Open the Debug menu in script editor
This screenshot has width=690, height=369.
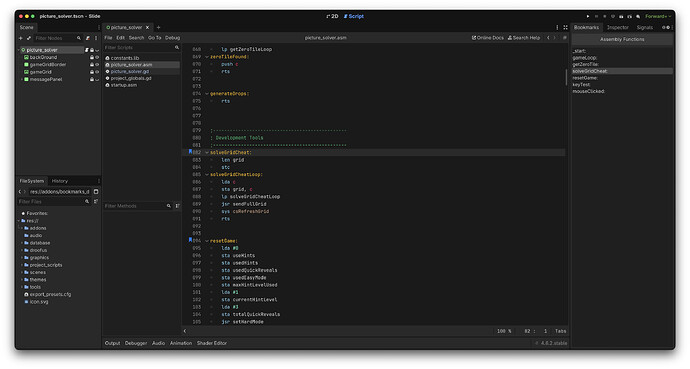pyautogui.click(x=172, y=38)
